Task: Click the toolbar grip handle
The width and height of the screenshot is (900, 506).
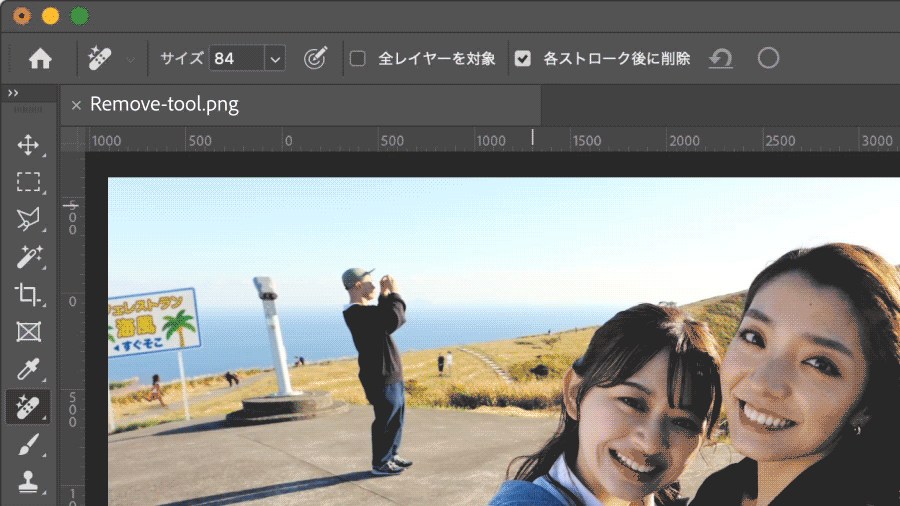Action: tap(28, 110)
